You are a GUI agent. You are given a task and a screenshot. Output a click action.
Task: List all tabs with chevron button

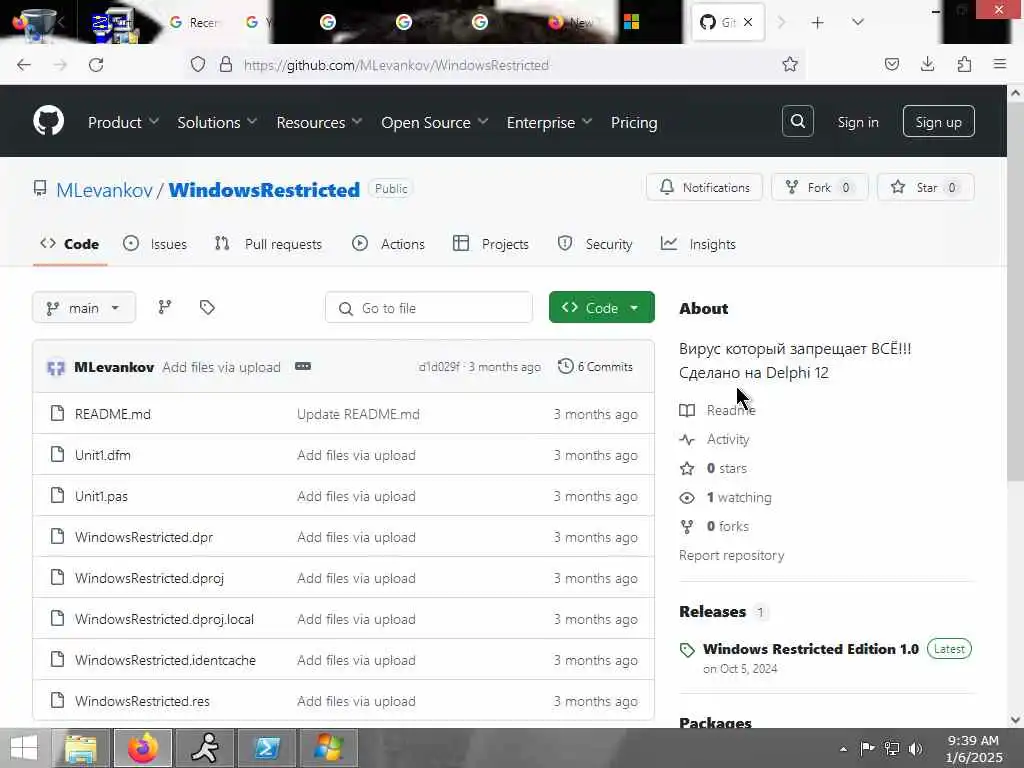857,23
